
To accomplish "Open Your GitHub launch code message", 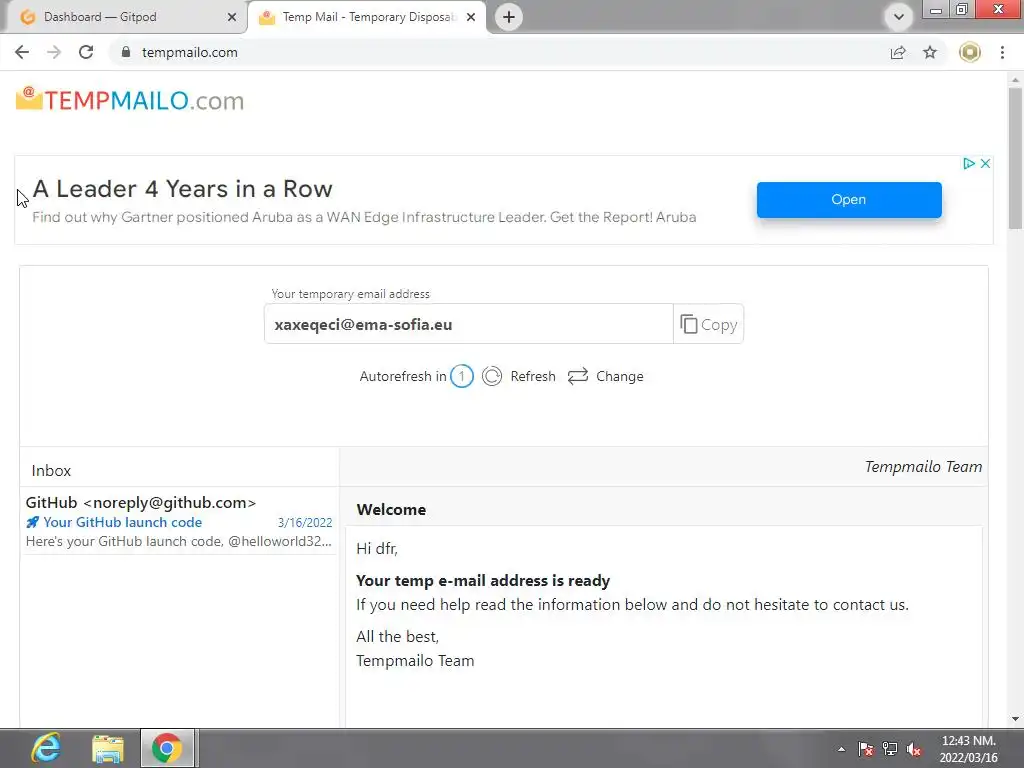I will click(123, 522).
